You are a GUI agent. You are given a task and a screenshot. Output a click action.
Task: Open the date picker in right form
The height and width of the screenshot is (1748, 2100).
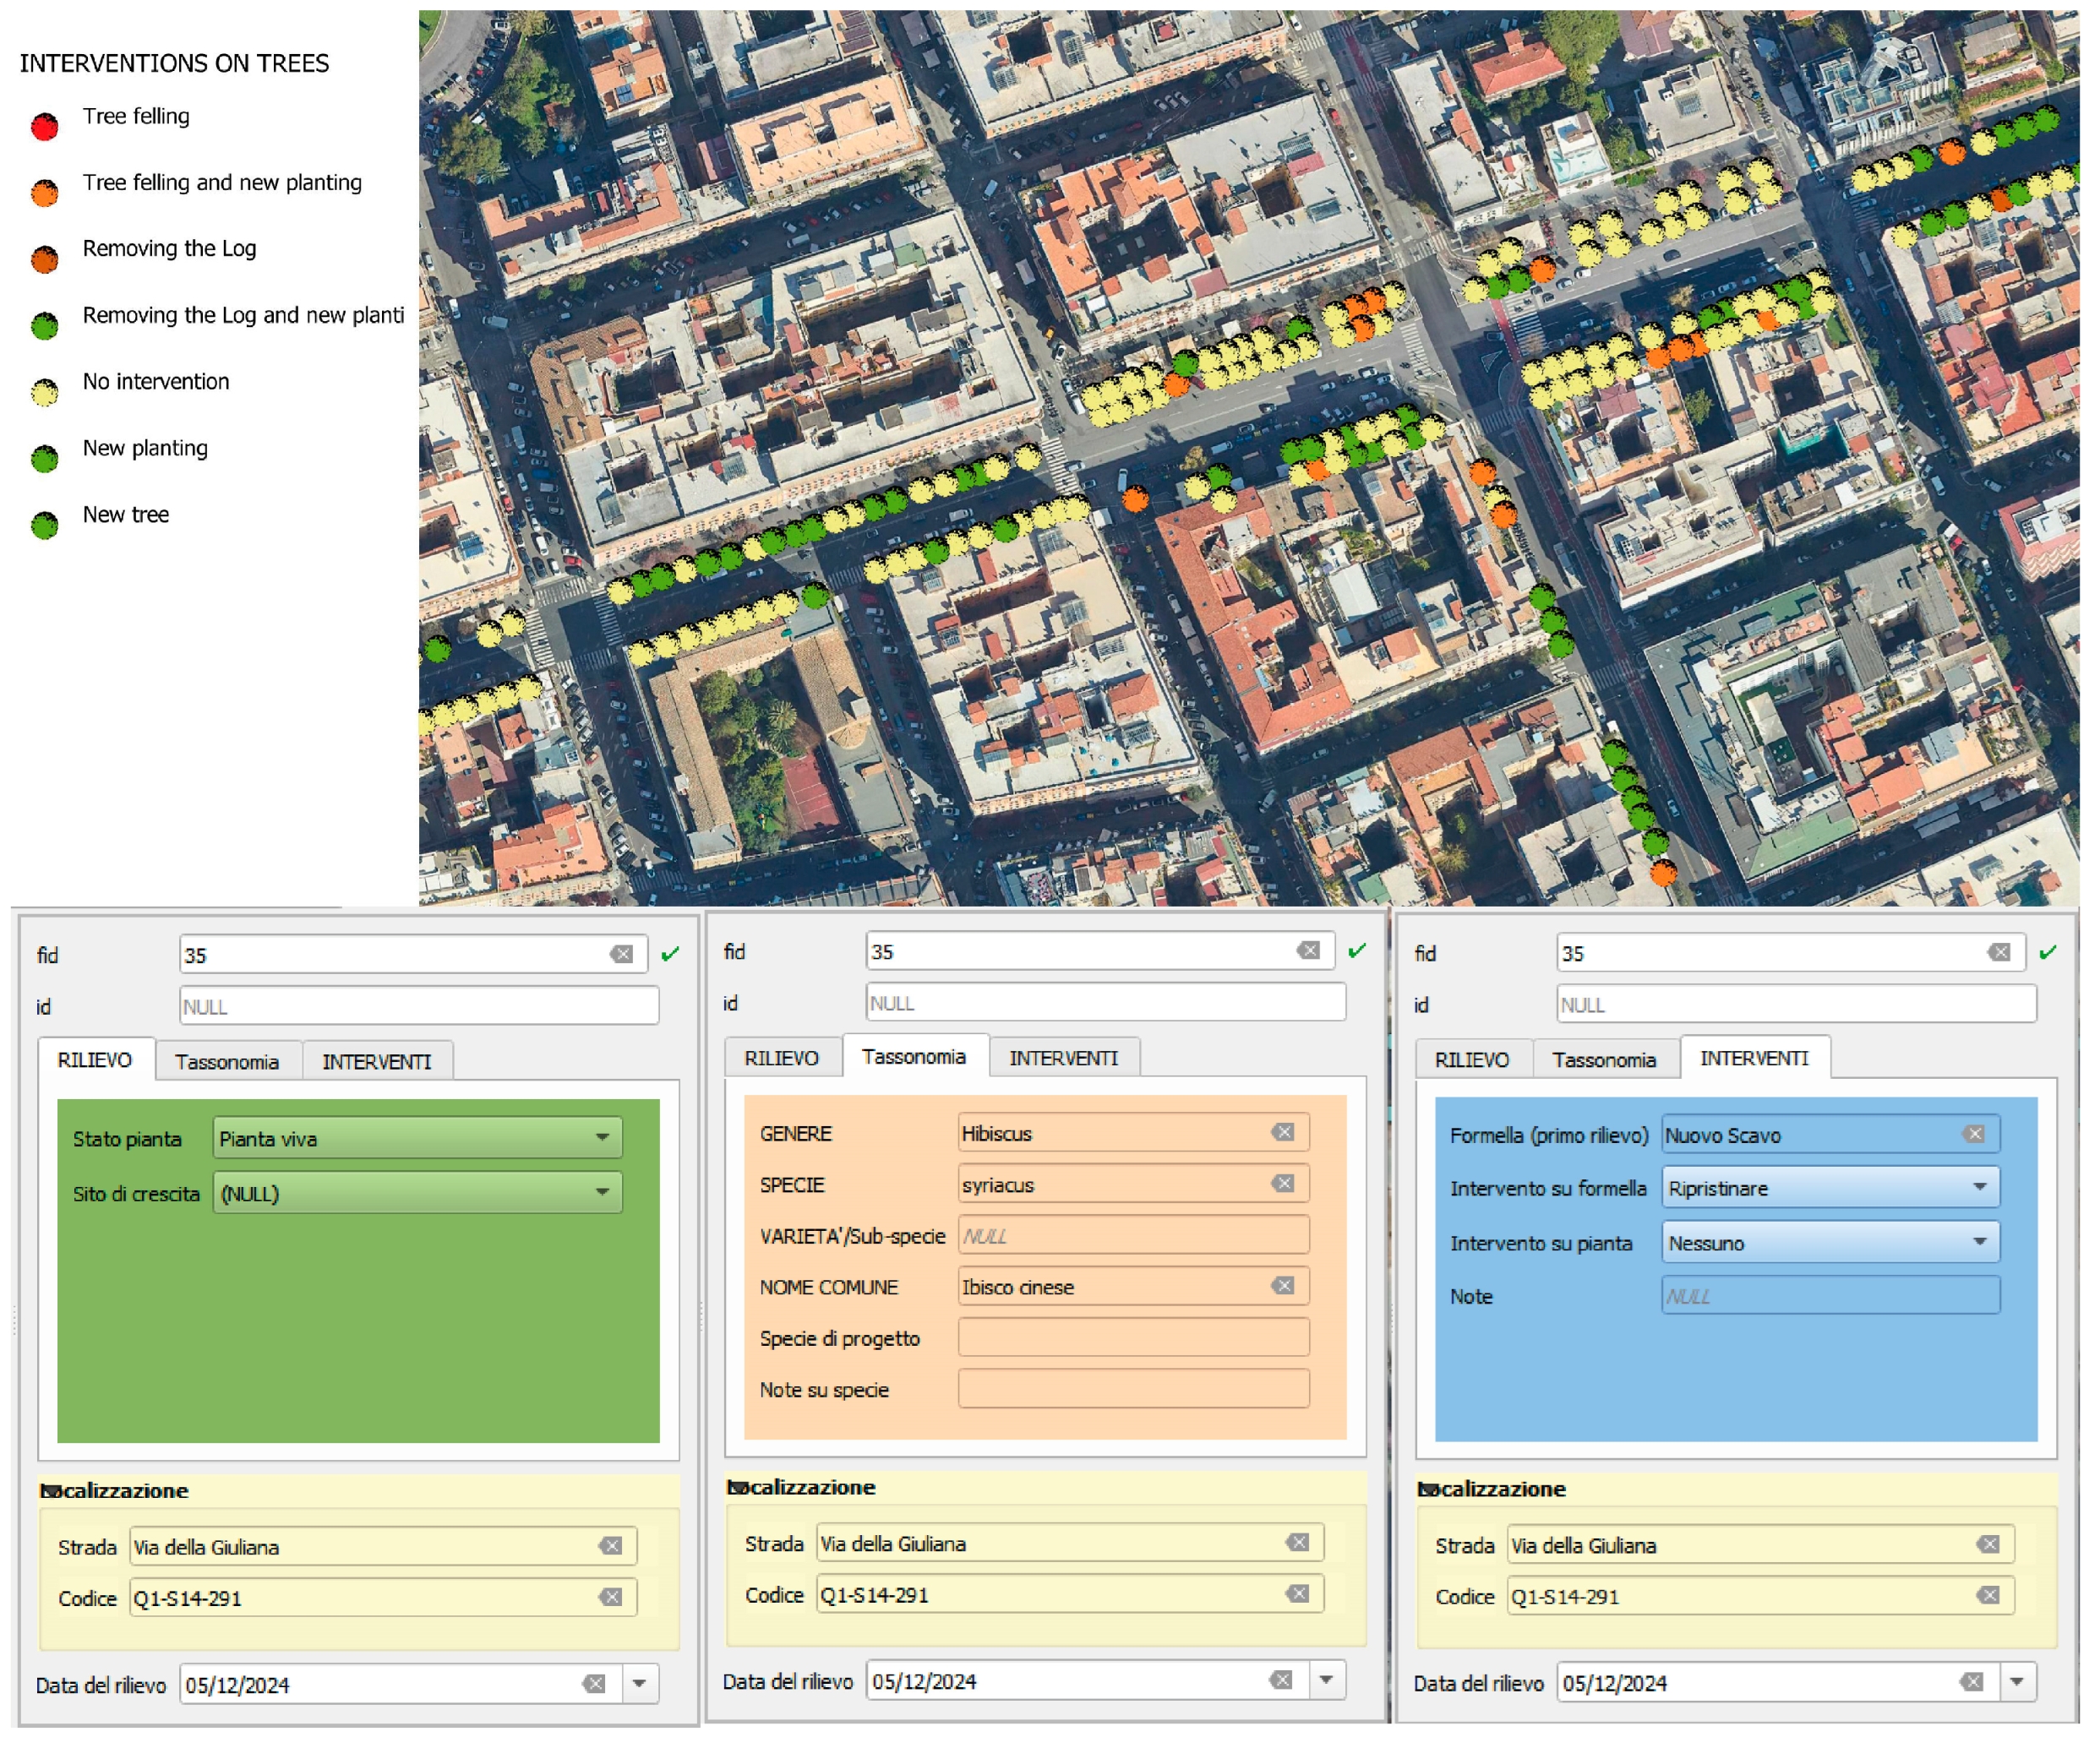tap(2017, 1683)
